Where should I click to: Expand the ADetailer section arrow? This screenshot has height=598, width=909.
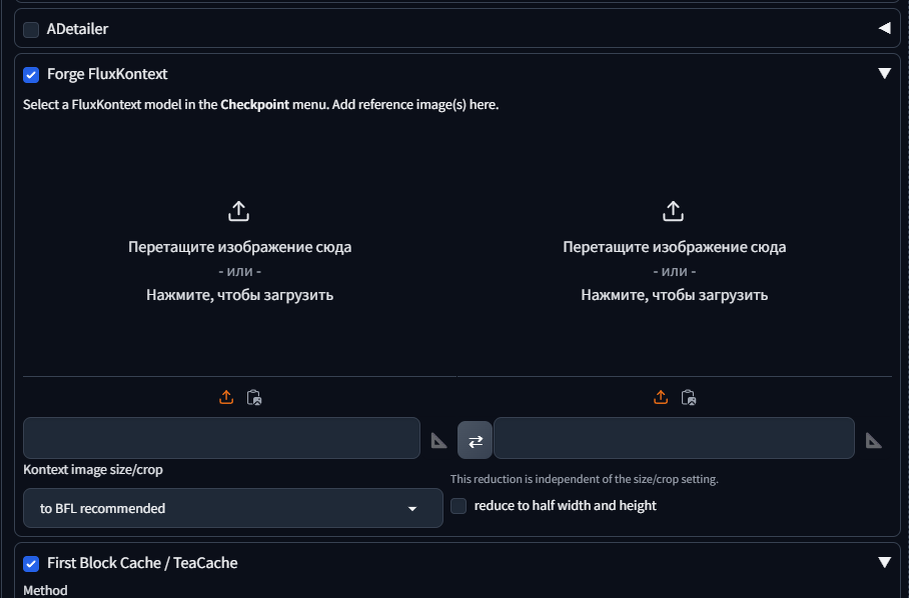click(884, 28)
